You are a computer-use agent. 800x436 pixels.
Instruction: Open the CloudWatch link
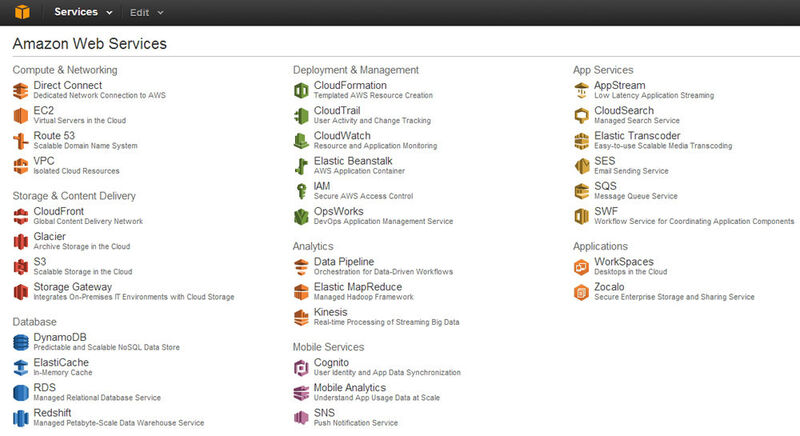(x=342, y=136)
